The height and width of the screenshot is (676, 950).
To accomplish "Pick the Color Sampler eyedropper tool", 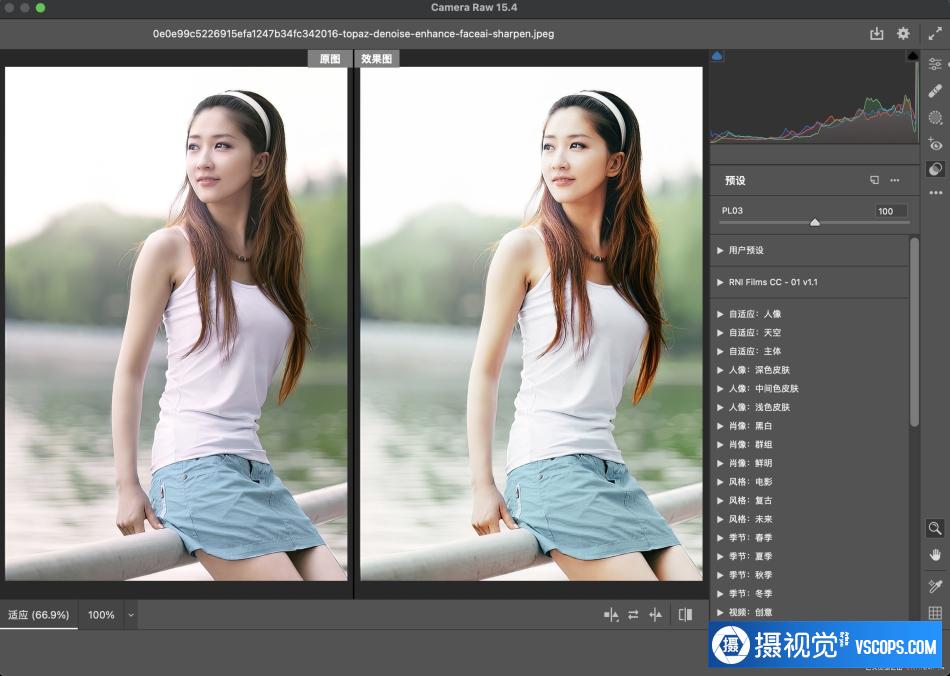I will point(935,585).
